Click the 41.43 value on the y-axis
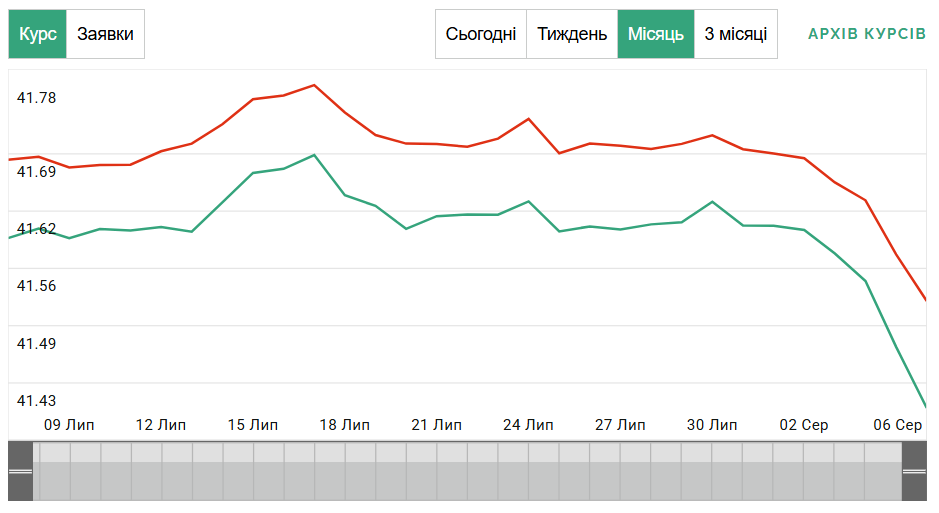939x513 pixels. 37,401
